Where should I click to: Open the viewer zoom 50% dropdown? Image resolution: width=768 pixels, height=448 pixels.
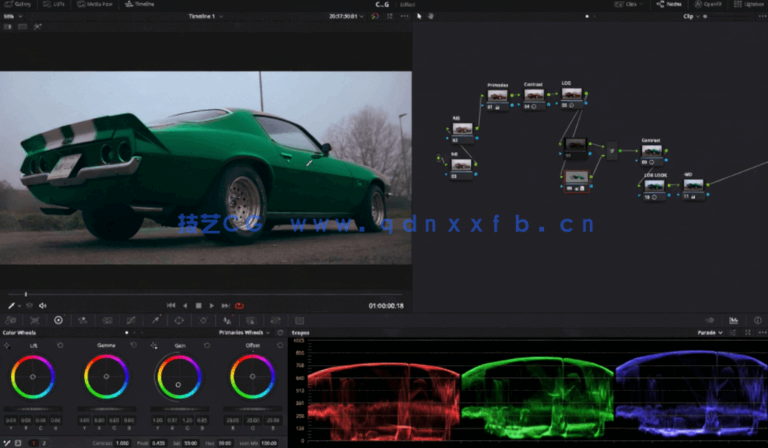click(x=13, y=16)
